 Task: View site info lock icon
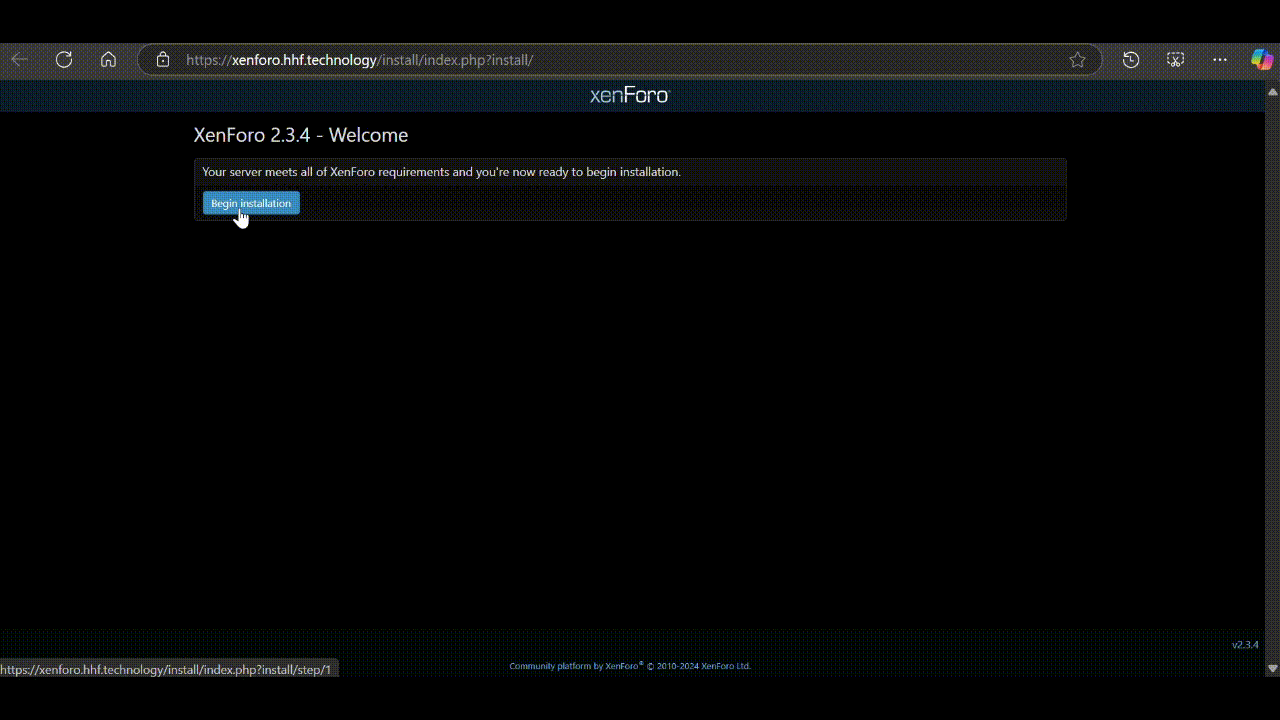click(x=163, y=60)
